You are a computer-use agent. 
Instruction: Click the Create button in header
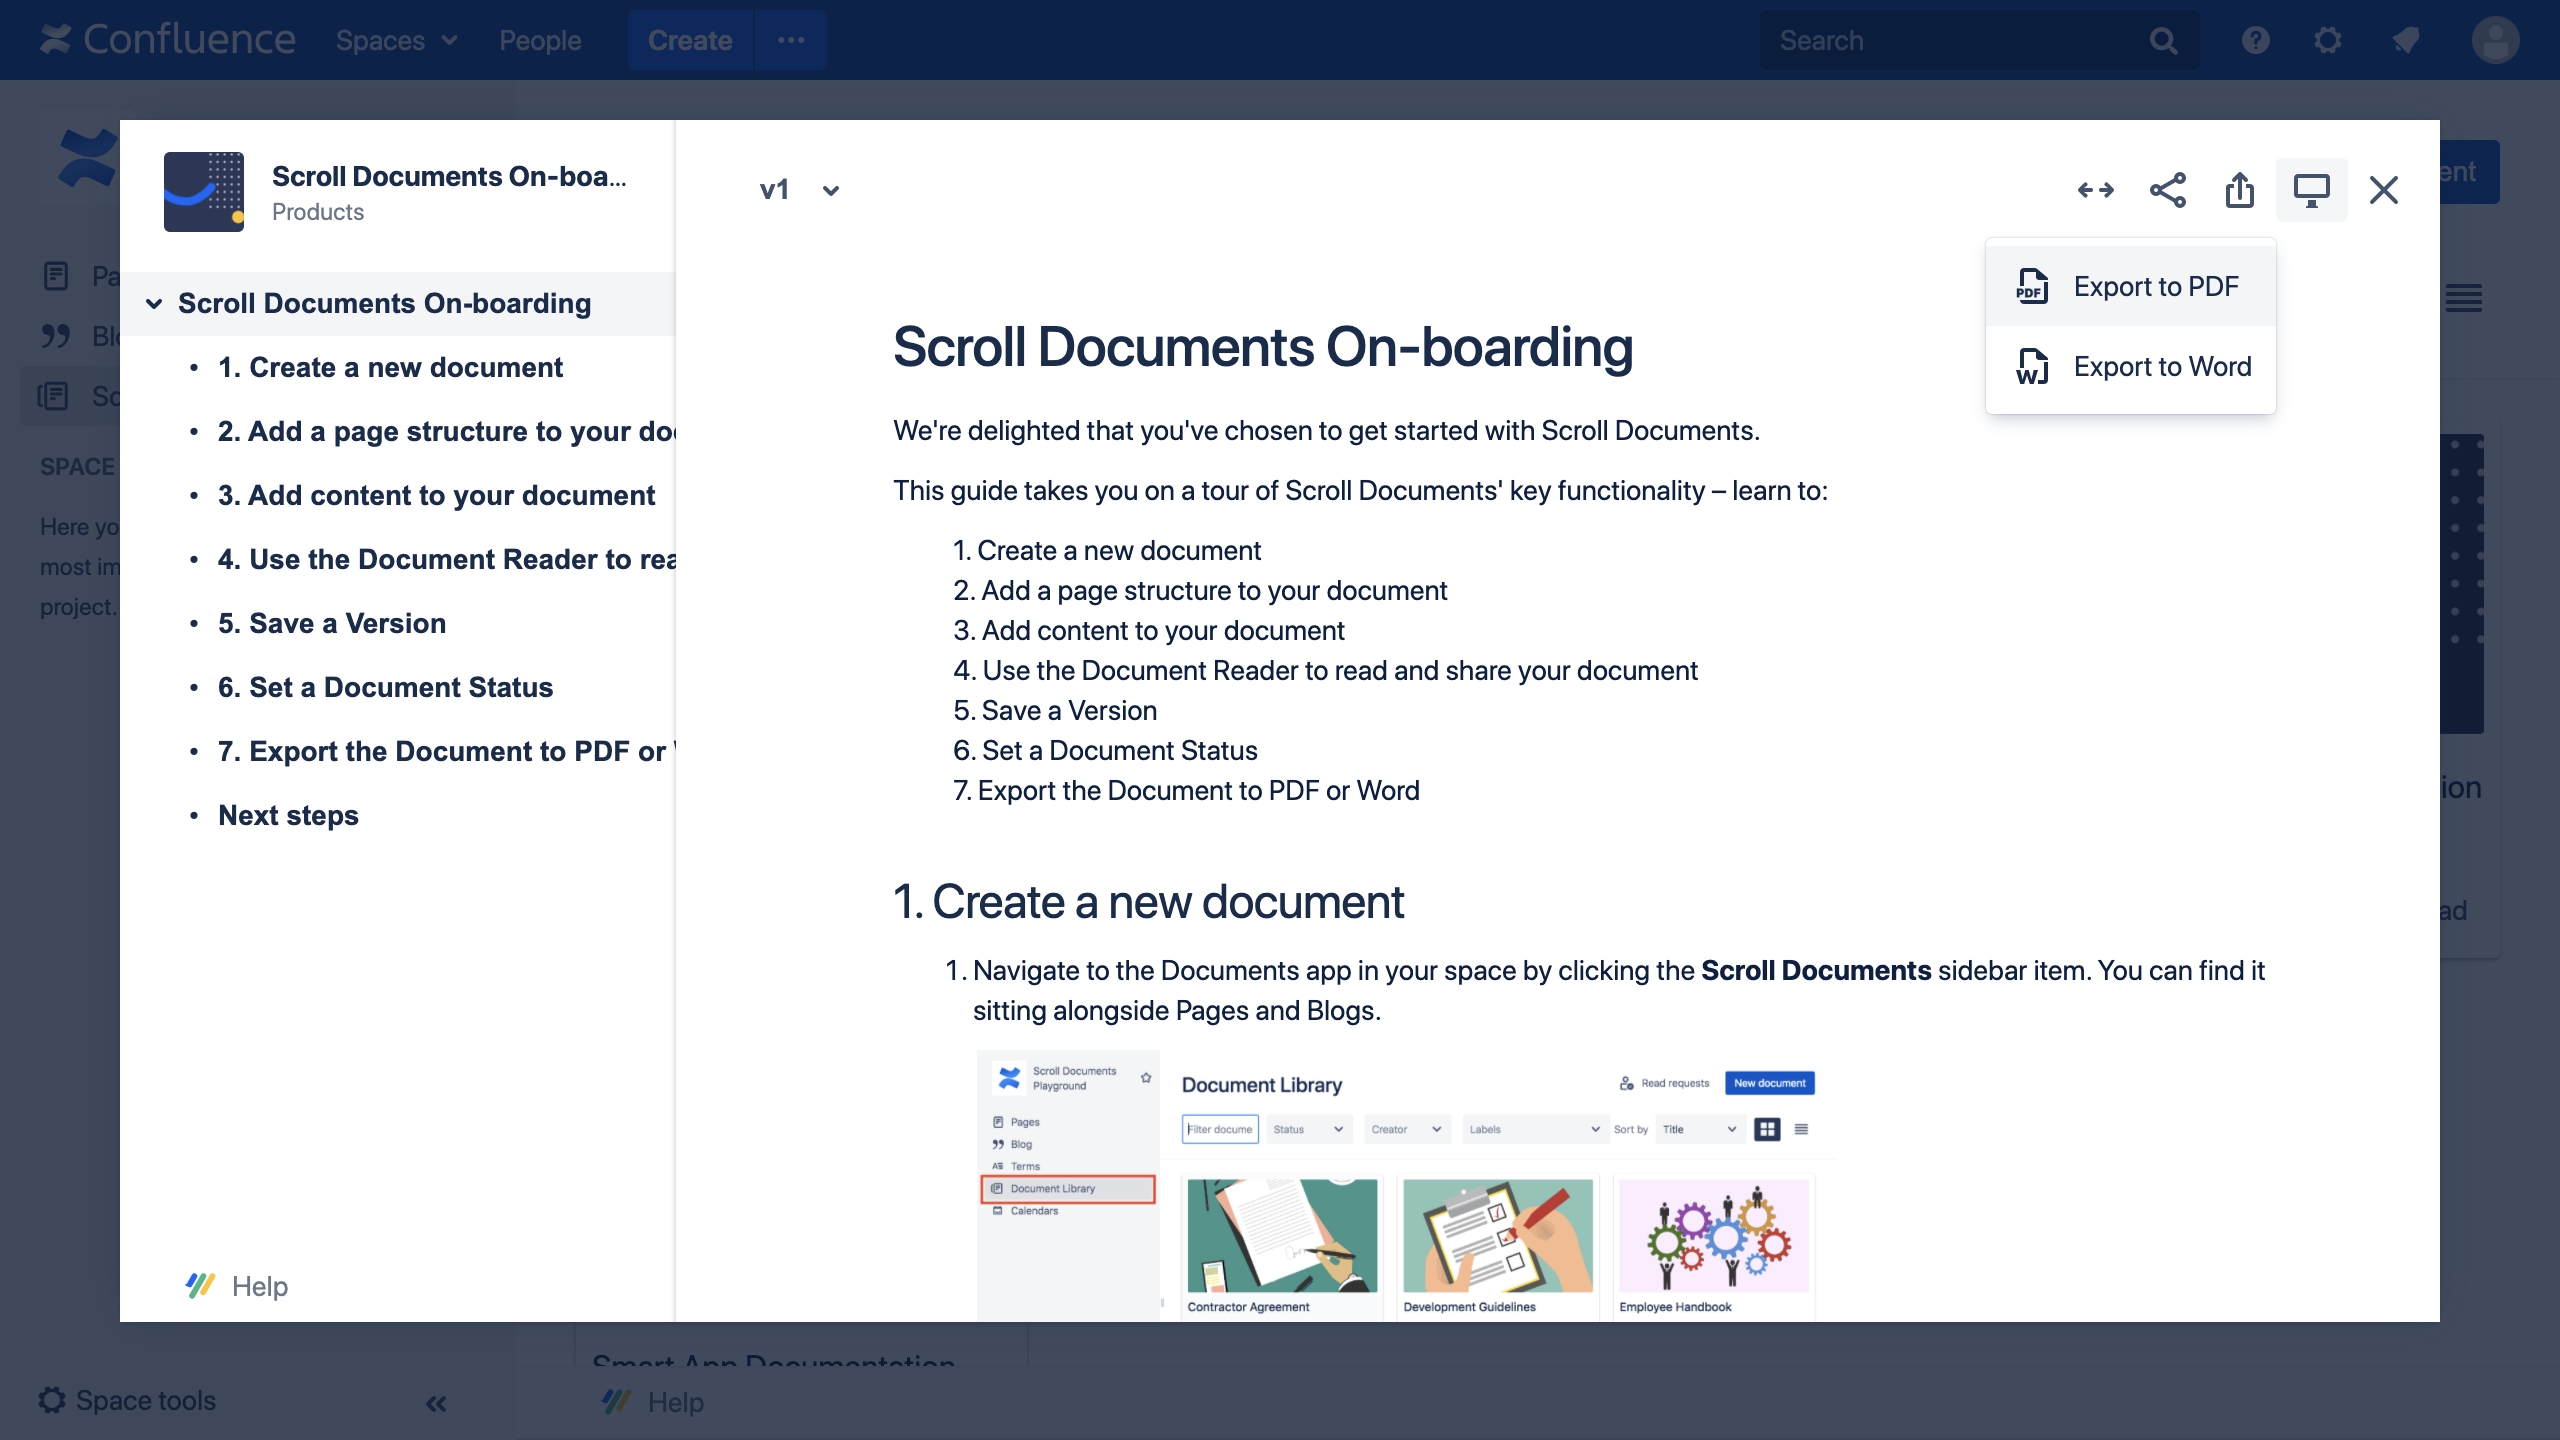[689, 40]
